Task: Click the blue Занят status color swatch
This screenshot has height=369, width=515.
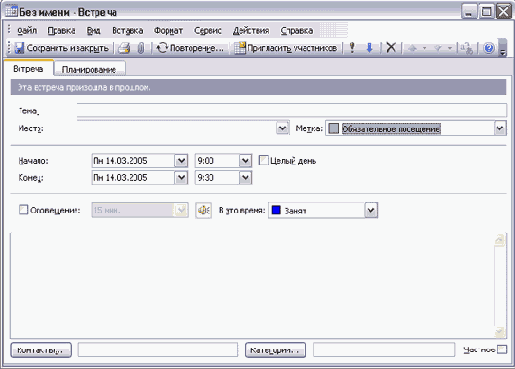Action: coord(276,210)
